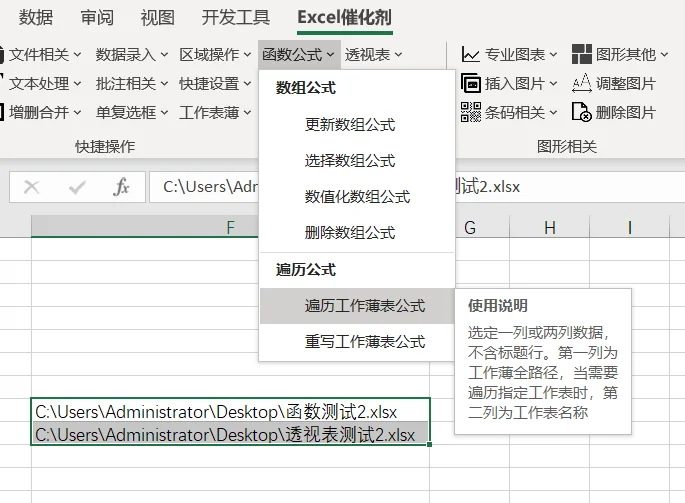685x503 pixels.
Task: Click the 删除图片 icon
Action: (x=581, y=112)
